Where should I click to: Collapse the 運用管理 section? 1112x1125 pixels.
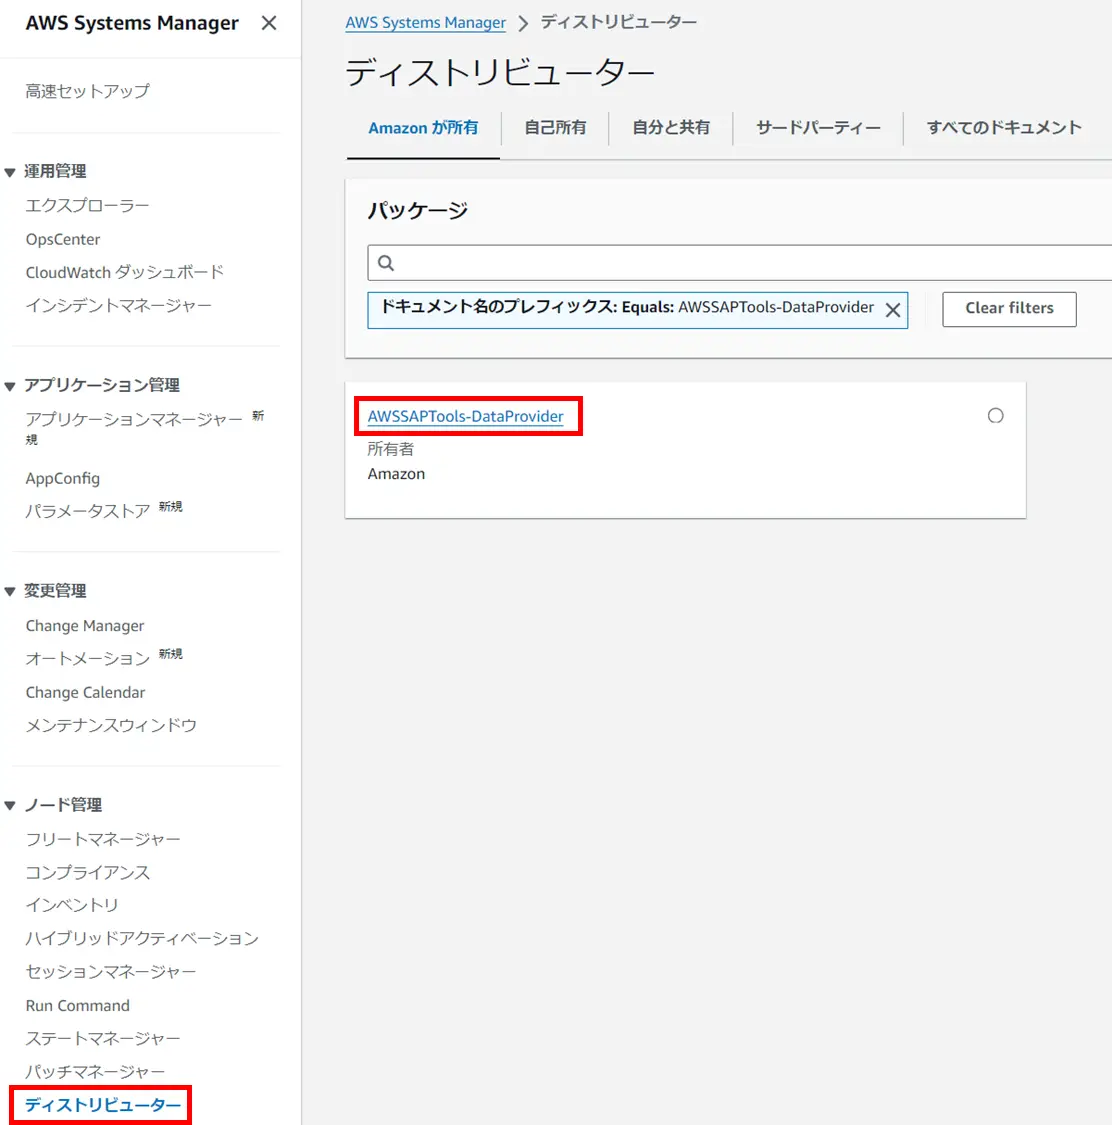pos(10,172)
